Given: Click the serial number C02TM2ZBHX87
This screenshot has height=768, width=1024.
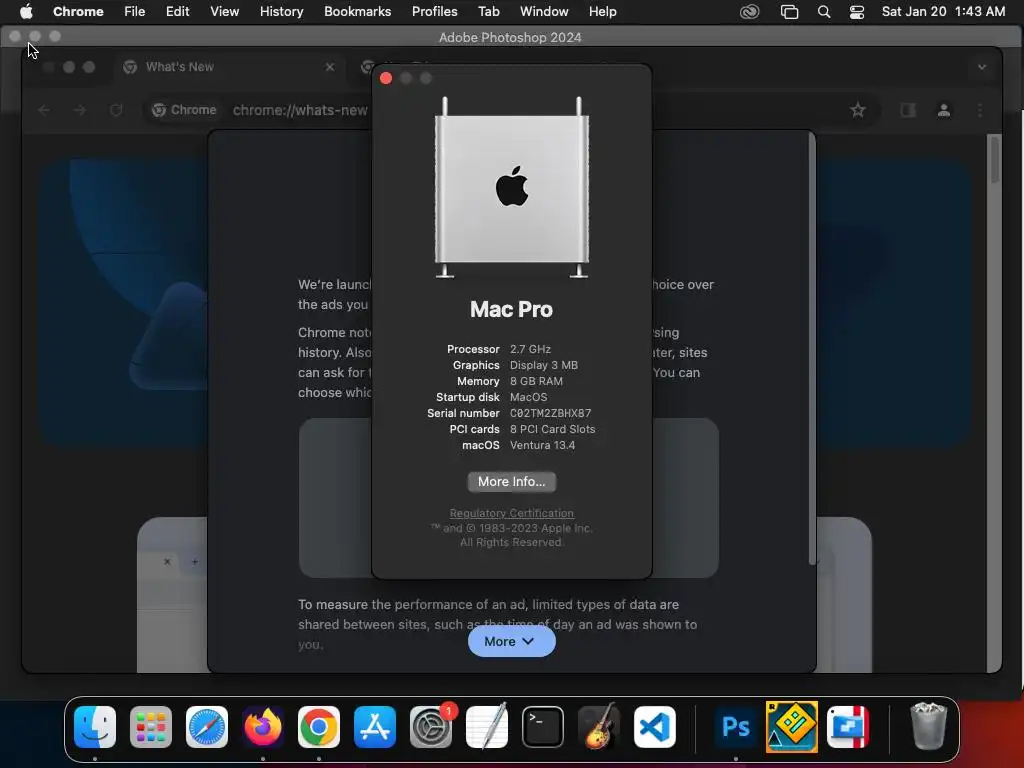Looking at the screenshot, I should 551,413.
